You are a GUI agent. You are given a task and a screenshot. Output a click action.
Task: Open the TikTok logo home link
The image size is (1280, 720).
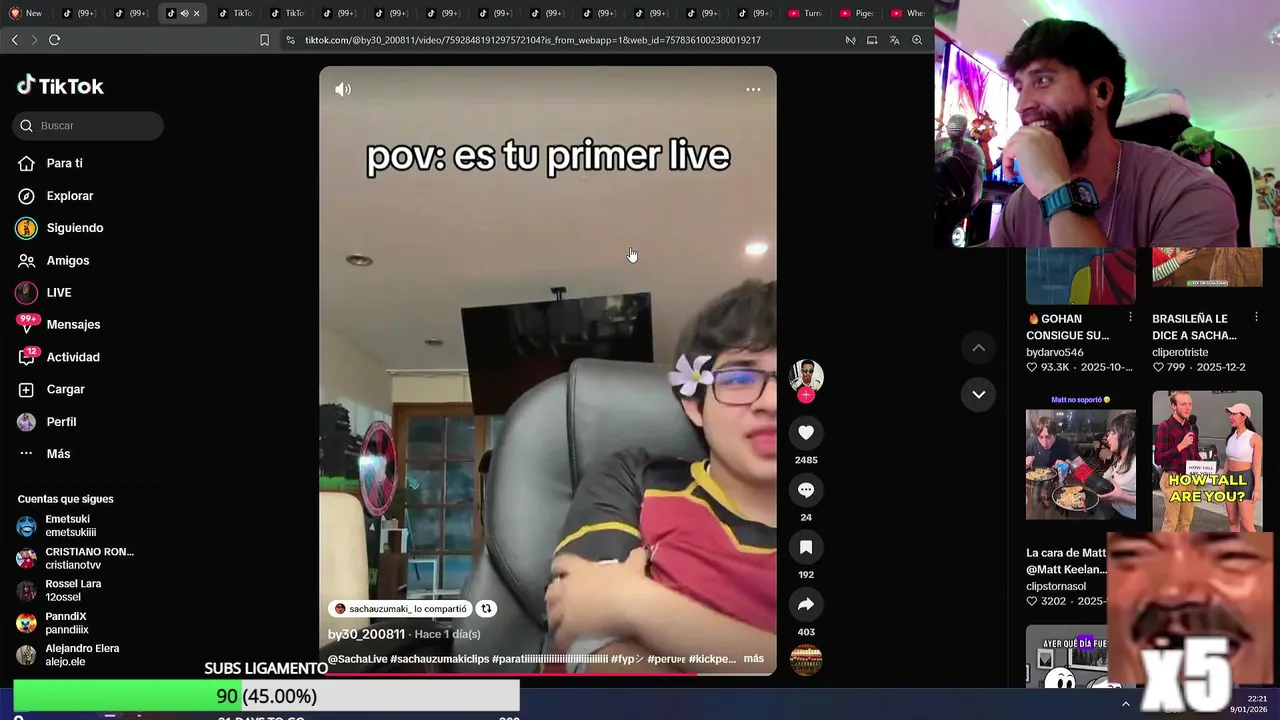click(x=60, y=86)
